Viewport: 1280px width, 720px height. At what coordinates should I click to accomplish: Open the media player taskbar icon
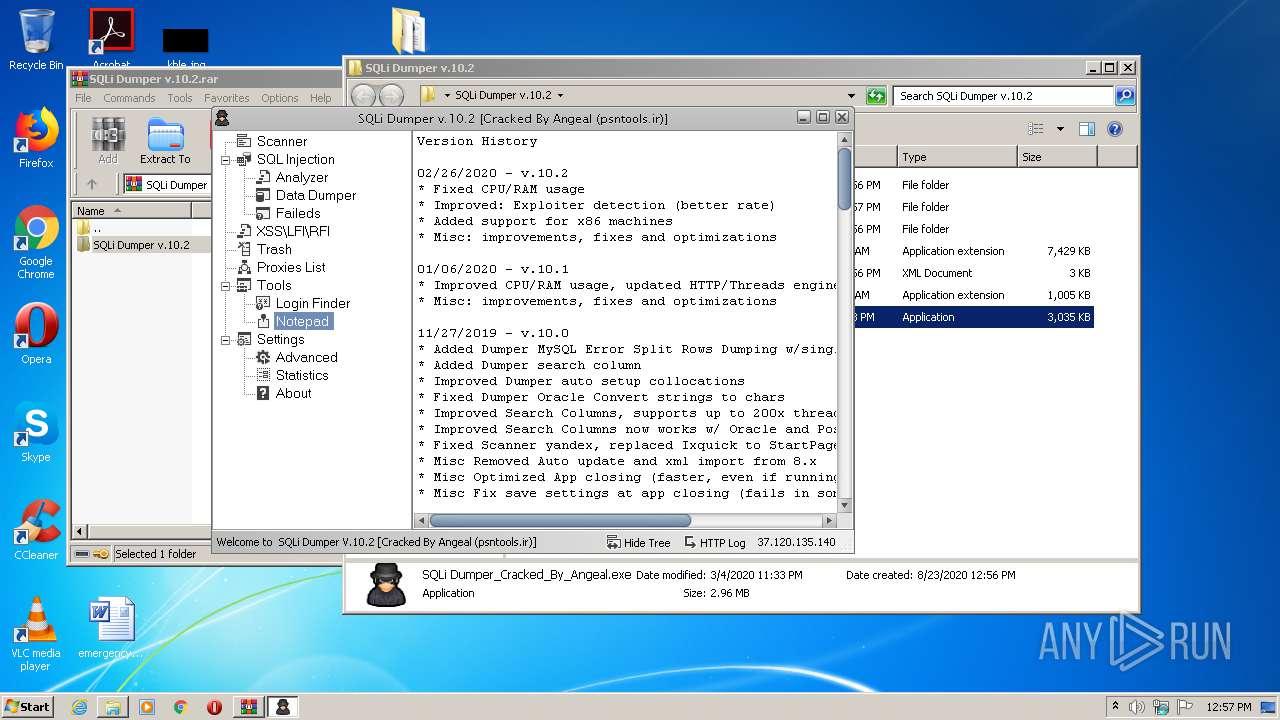(x=147, y=707)
